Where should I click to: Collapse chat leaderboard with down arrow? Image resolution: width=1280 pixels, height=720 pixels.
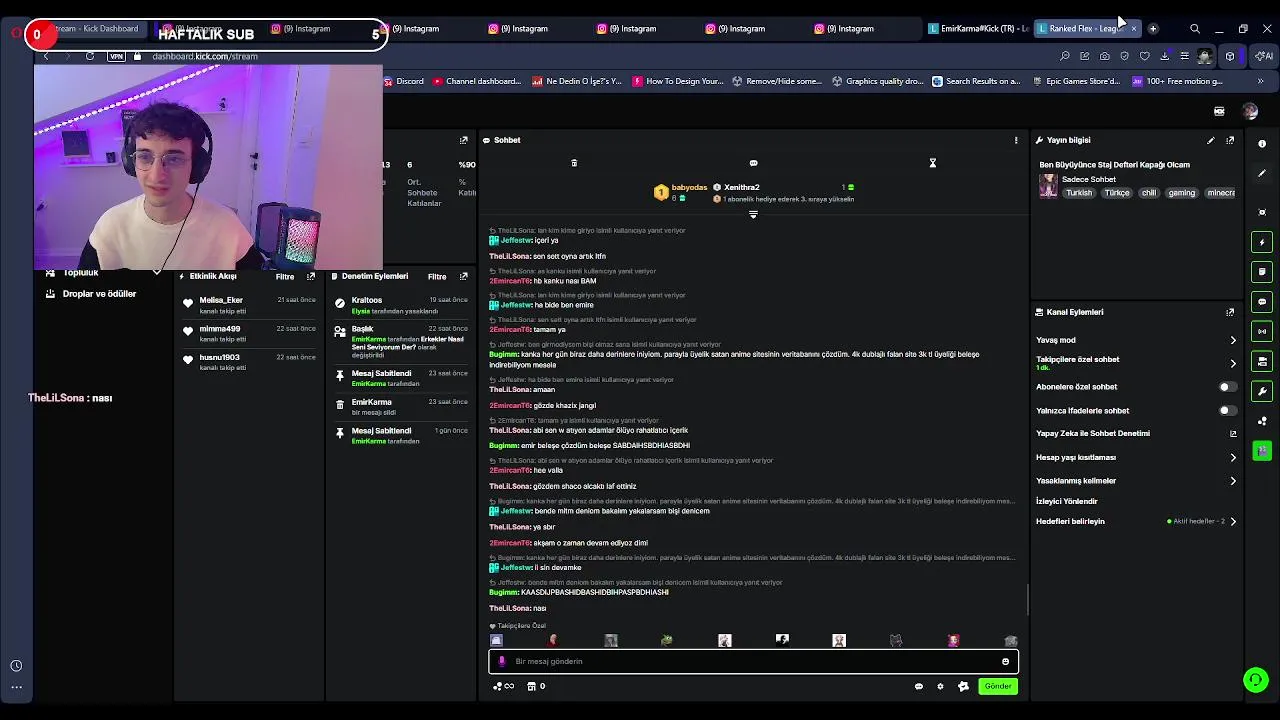click(753, 215)
